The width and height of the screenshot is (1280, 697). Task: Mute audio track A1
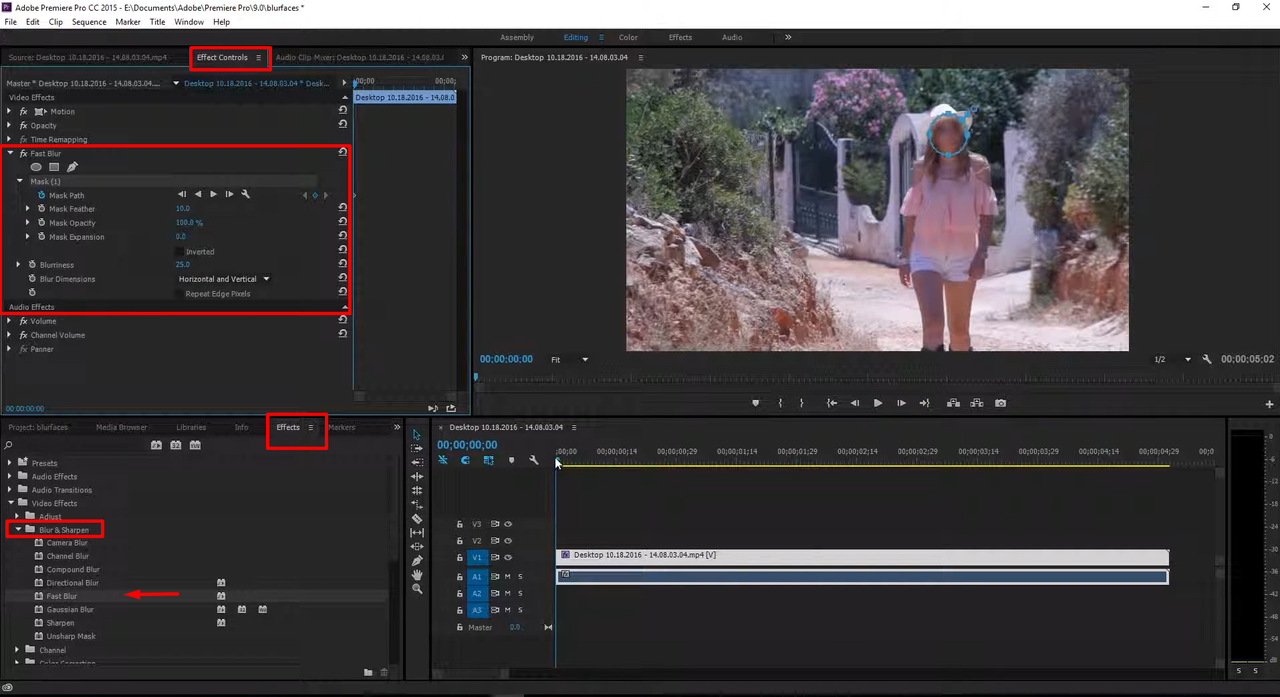pos(507,576)
